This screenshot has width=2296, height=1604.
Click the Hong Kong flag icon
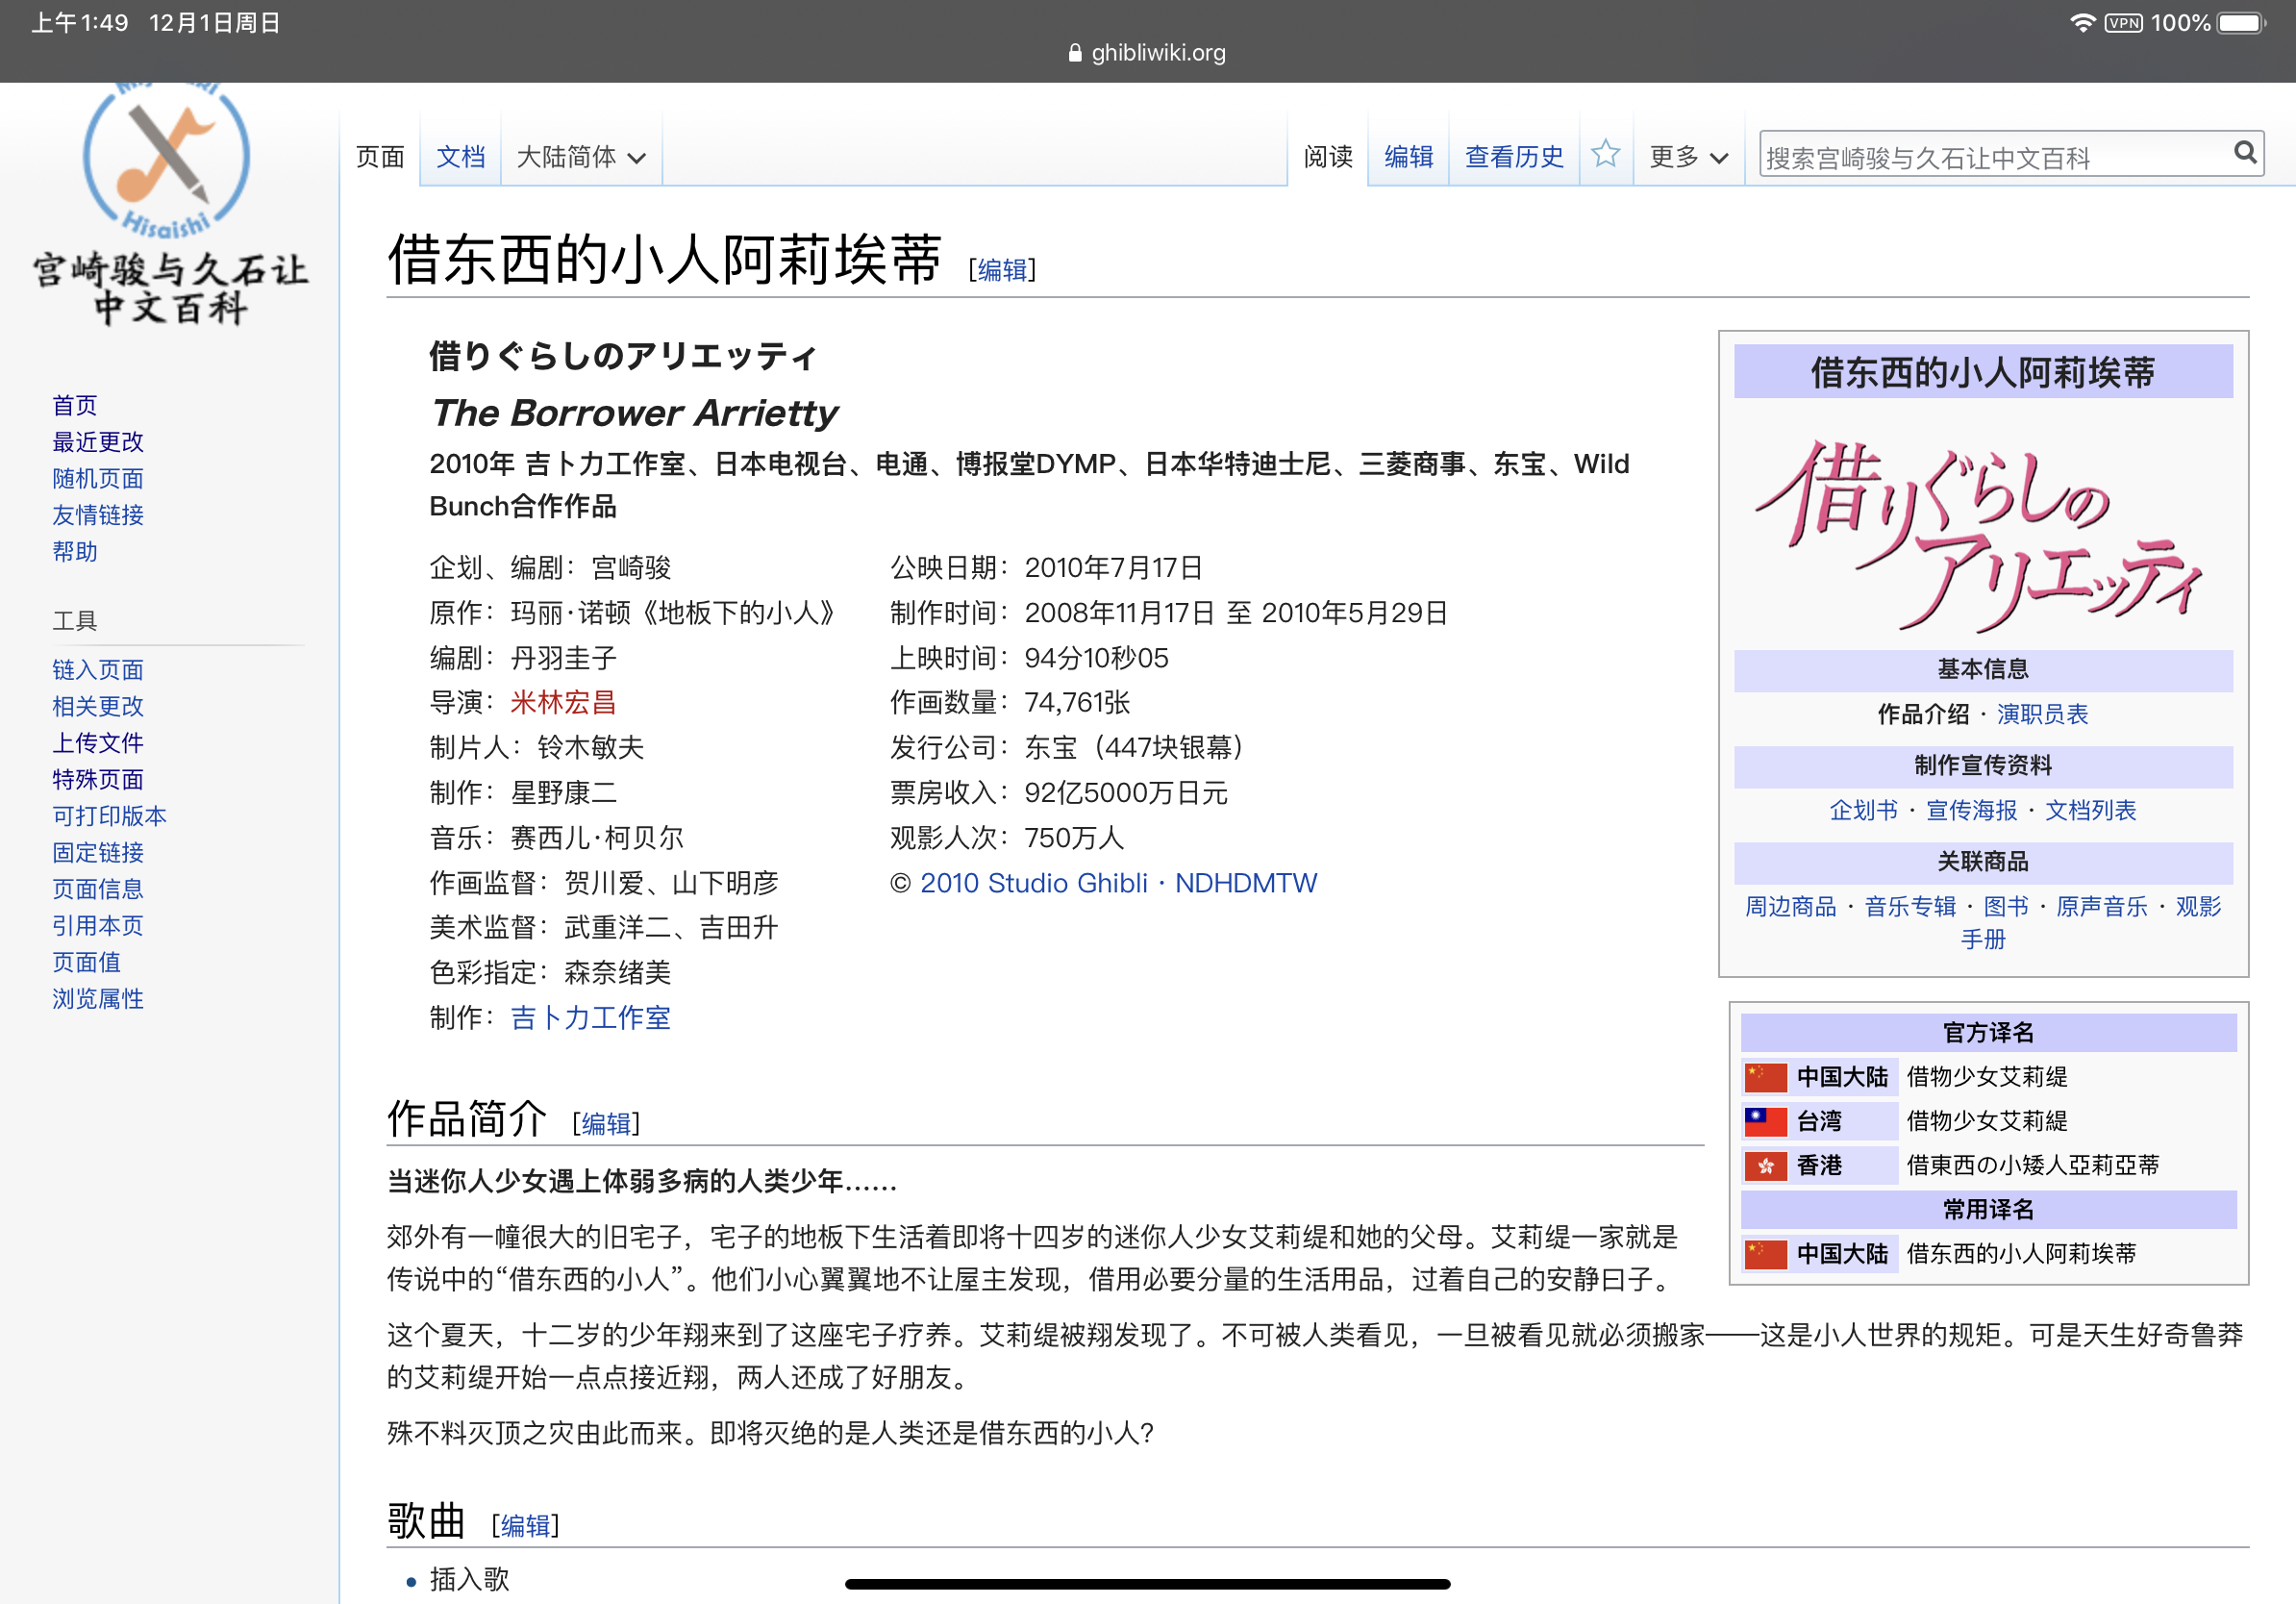coord(1765,1166)
